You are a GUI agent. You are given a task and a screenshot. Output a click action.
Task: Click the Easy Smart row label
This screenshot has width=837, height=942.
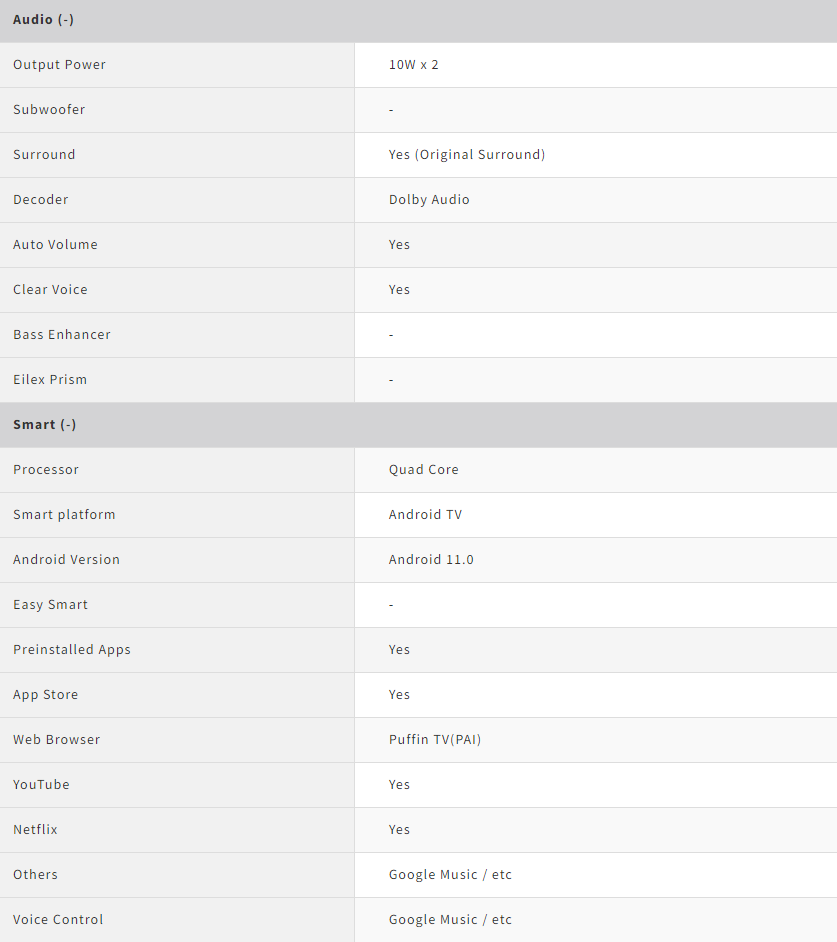point(50,605)
